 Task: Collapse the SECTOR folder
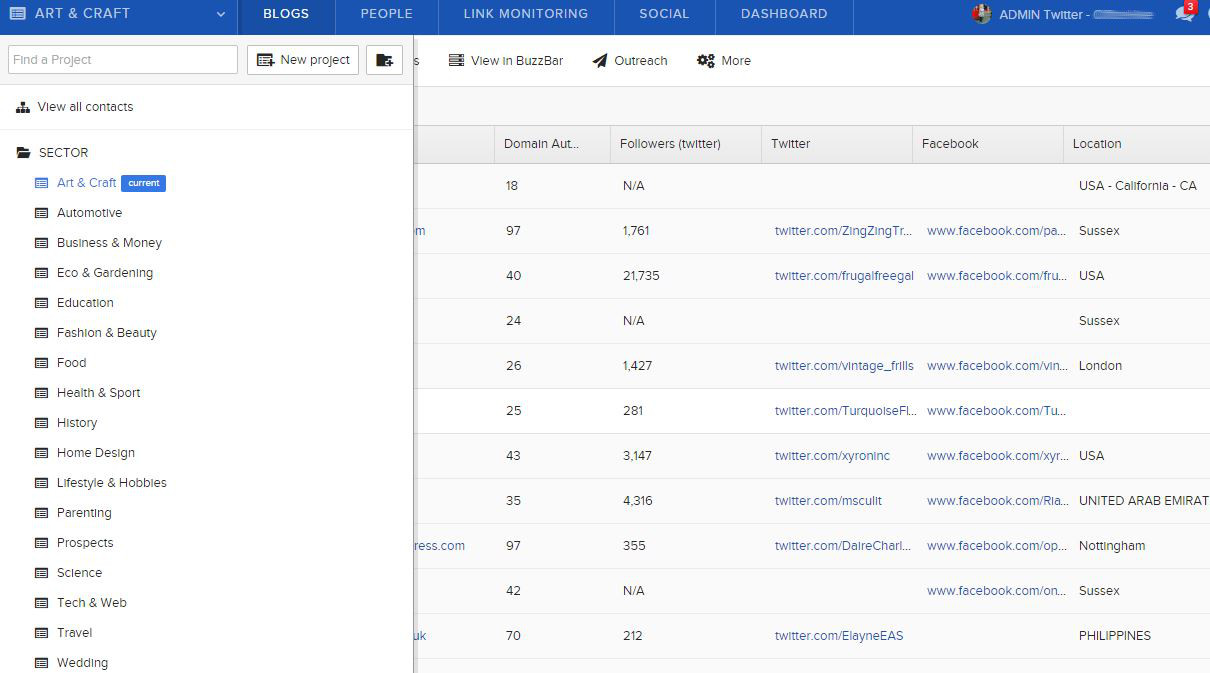pos(63,153)
